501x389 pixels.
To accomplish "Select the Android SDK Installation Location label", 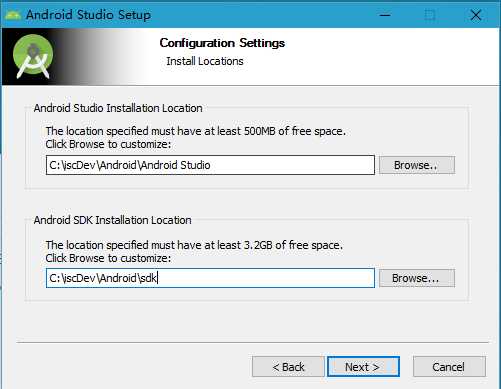I will [x=113, y=220].
